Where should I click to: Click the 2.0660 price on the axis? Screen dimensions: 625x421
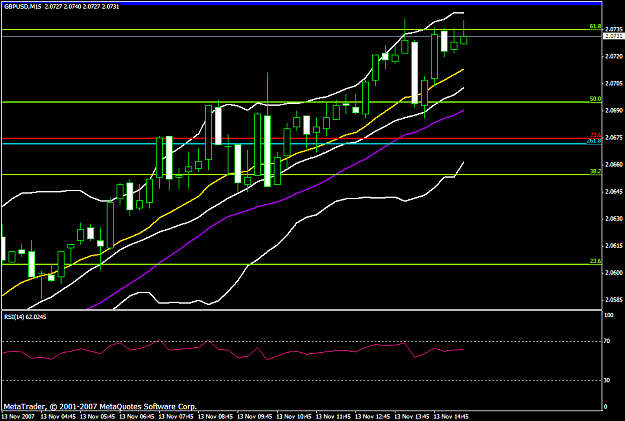614,165
